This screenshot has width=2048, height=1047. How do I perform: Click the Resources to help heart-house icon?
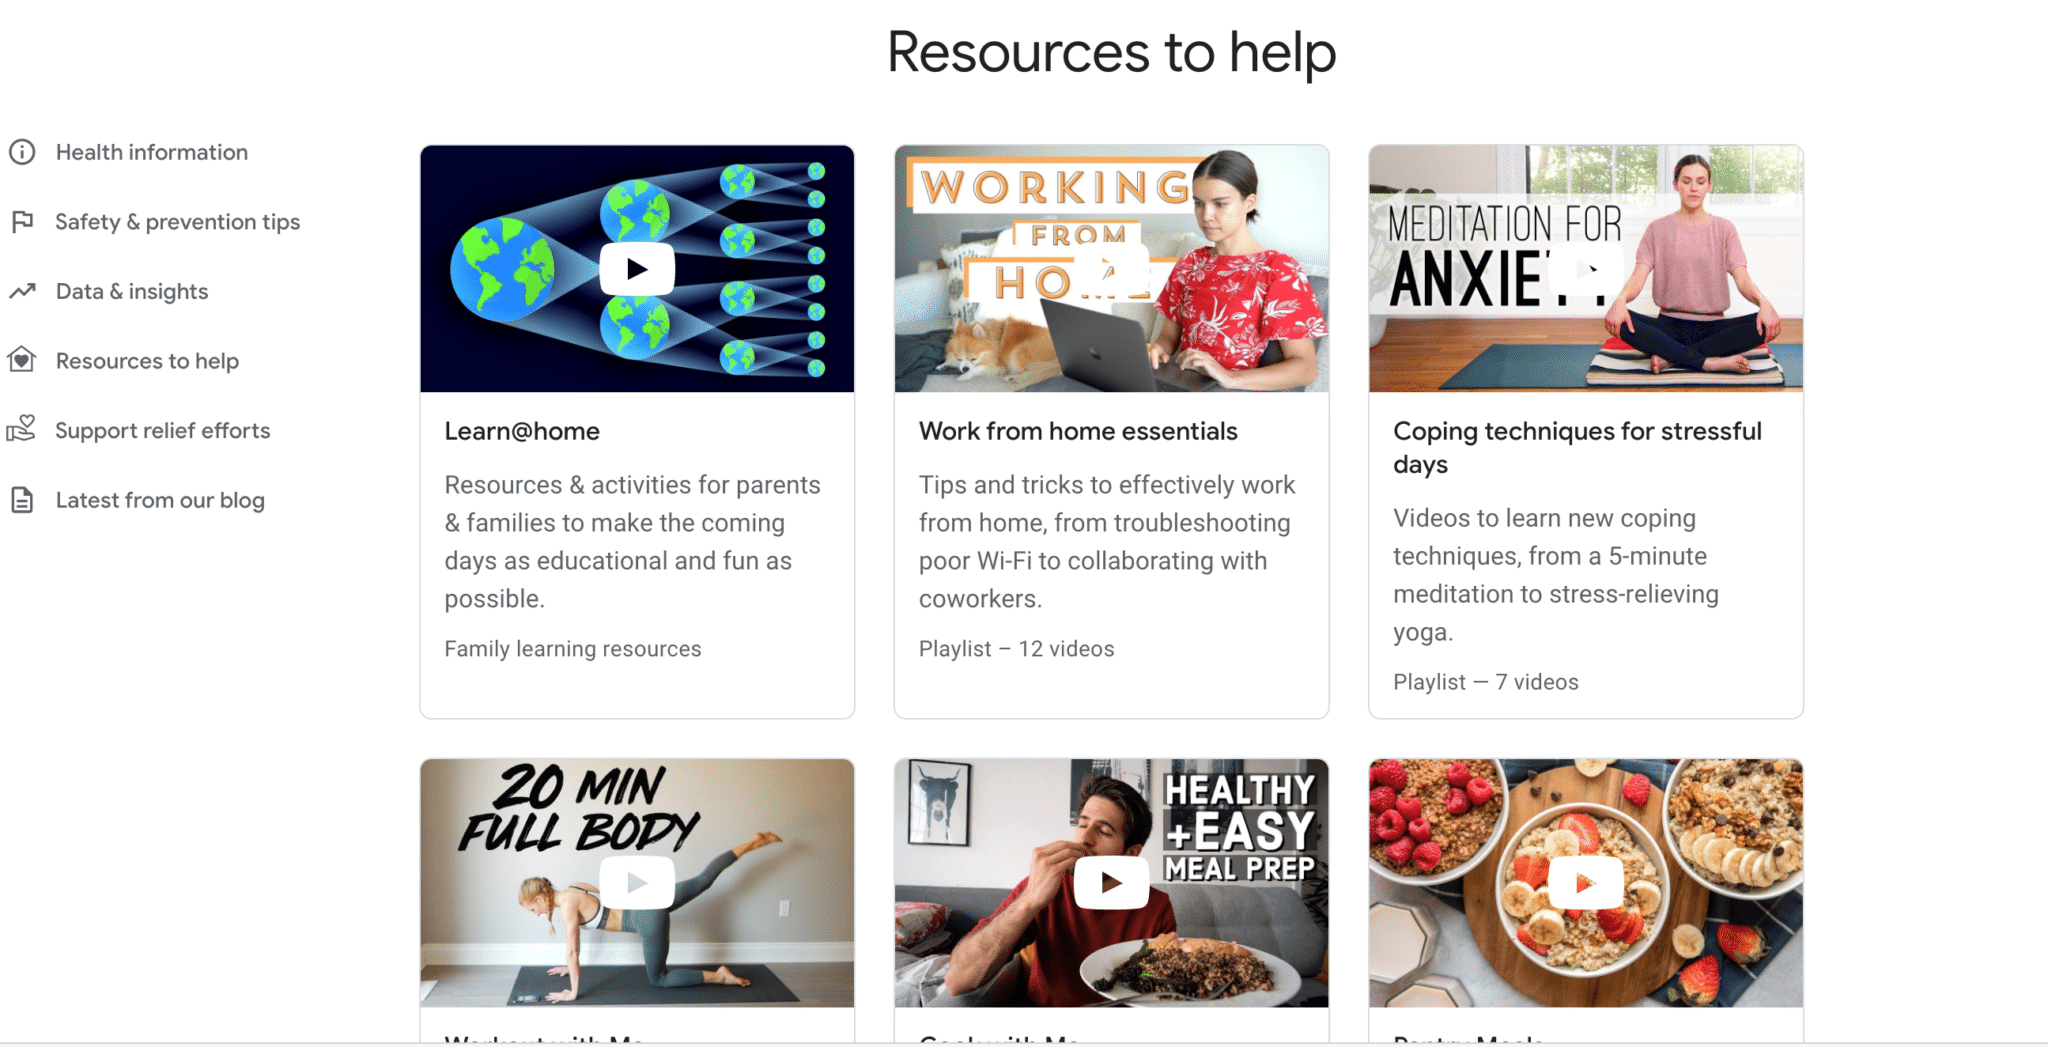click(22, 360)
